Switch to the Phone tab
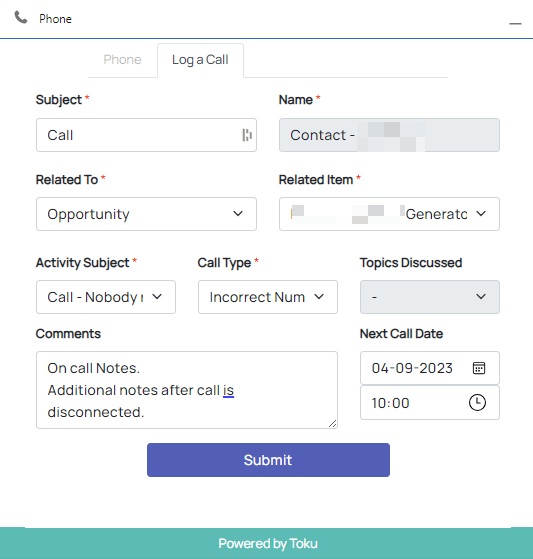 [122, 60]
